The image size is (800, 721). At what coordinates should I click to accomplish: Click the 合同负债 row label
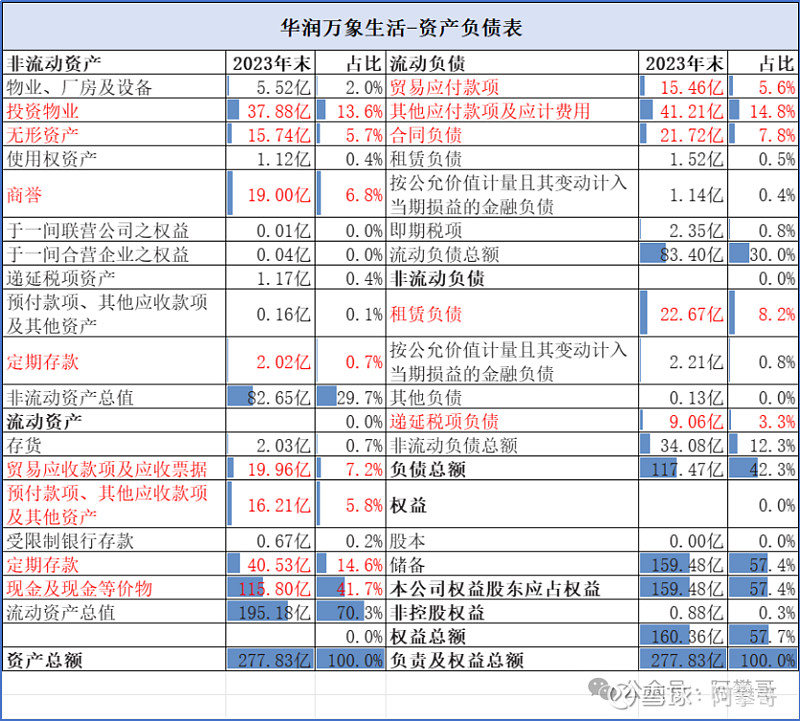point(426,135)
